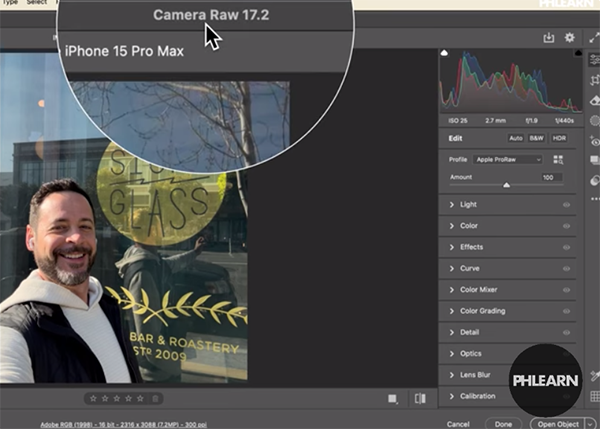Toggle shadow clipping warning triangle
Screen dimensions: 600x429
point(444,53)
